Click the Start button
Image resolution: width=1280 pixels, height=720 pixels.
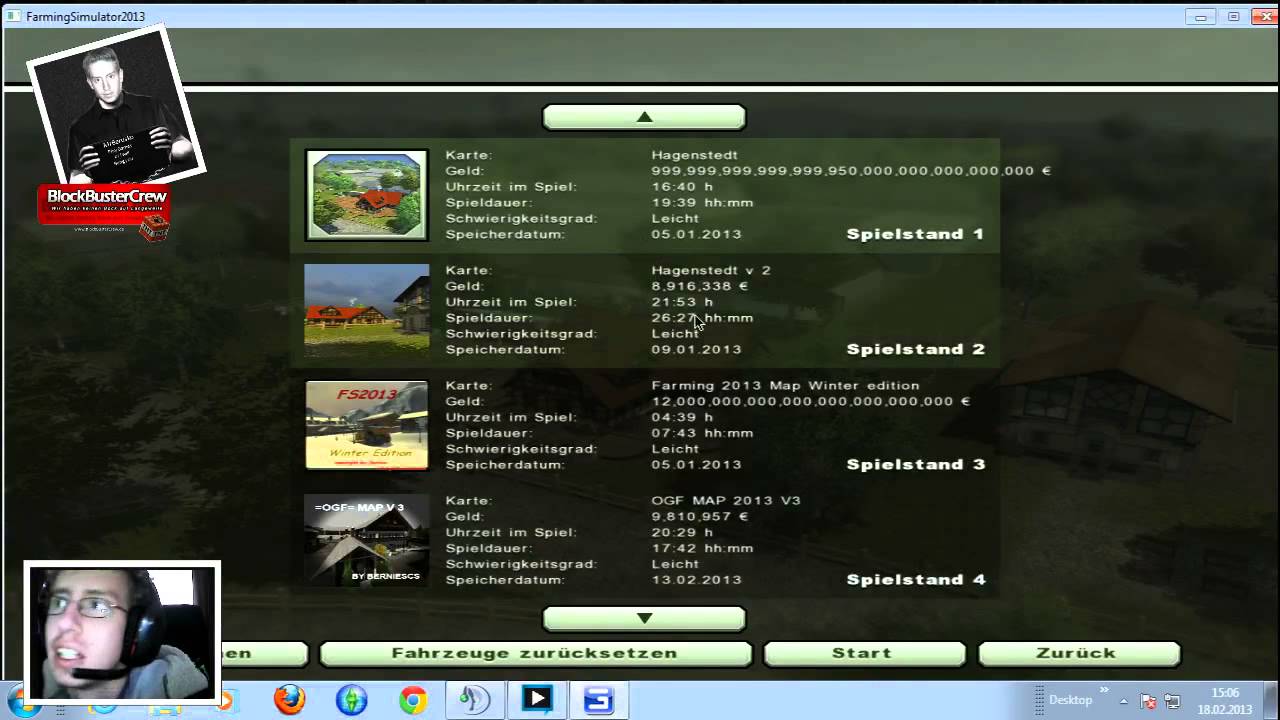coord(864,654)
